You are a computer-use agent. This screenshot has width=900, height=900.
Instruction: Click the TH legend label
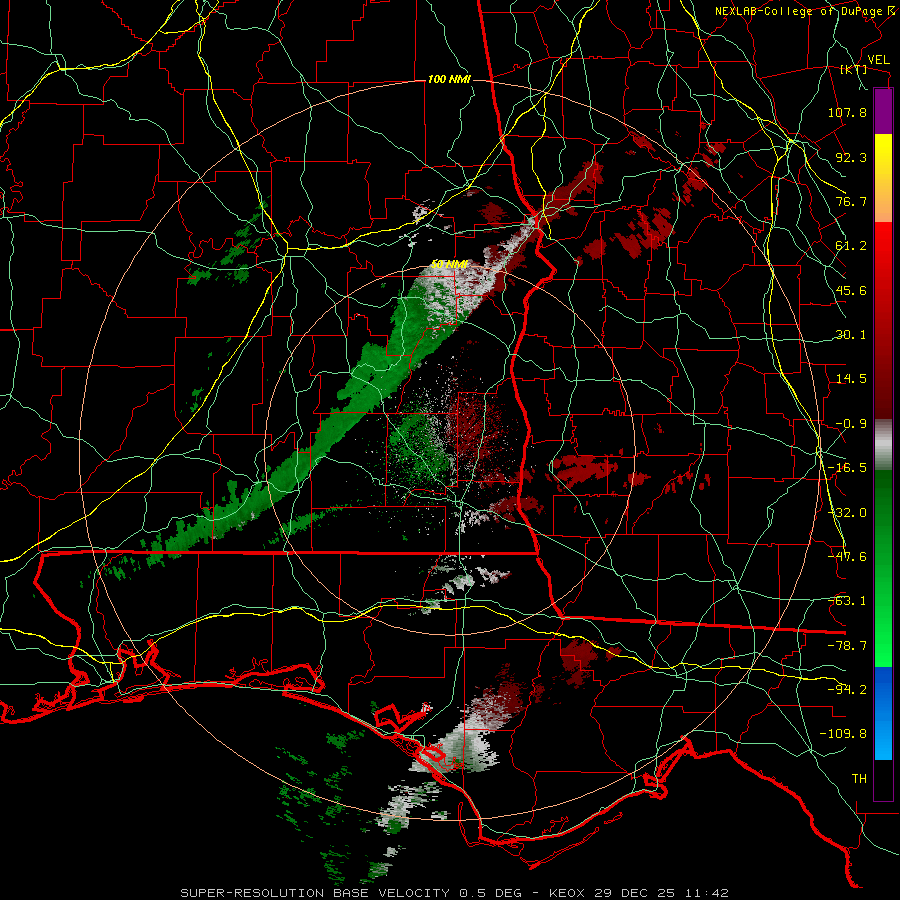859,779
